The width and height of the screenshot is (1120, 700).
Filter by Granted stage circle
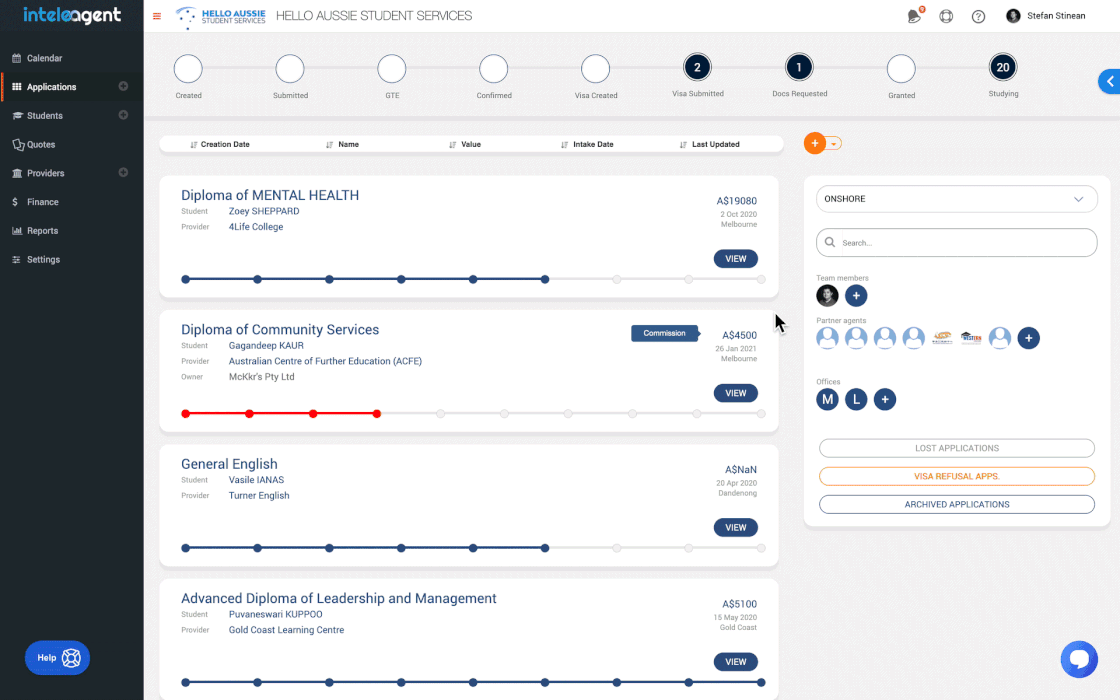(x=901, y=69)
